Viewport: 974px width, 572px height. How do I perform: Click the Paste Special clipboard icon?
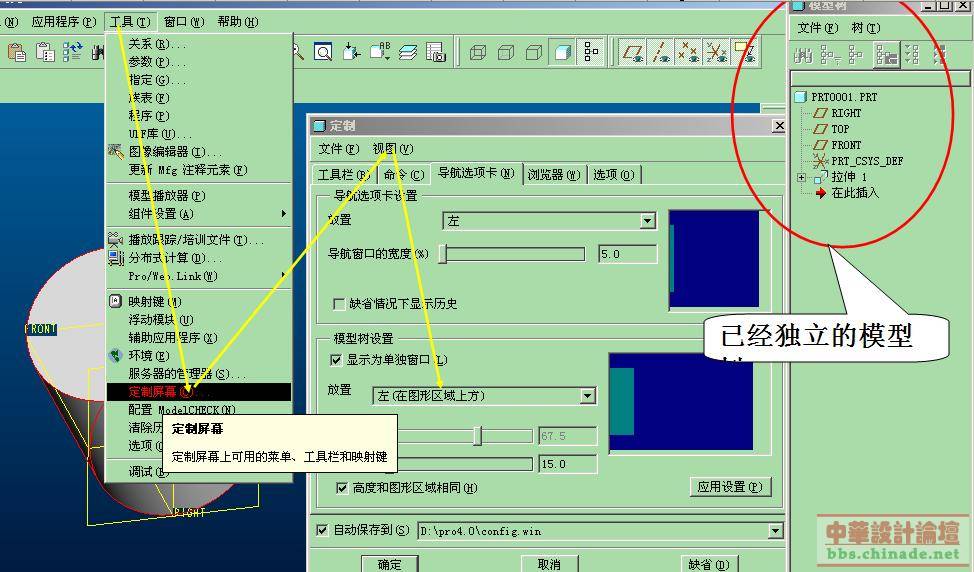click(45, 52)
